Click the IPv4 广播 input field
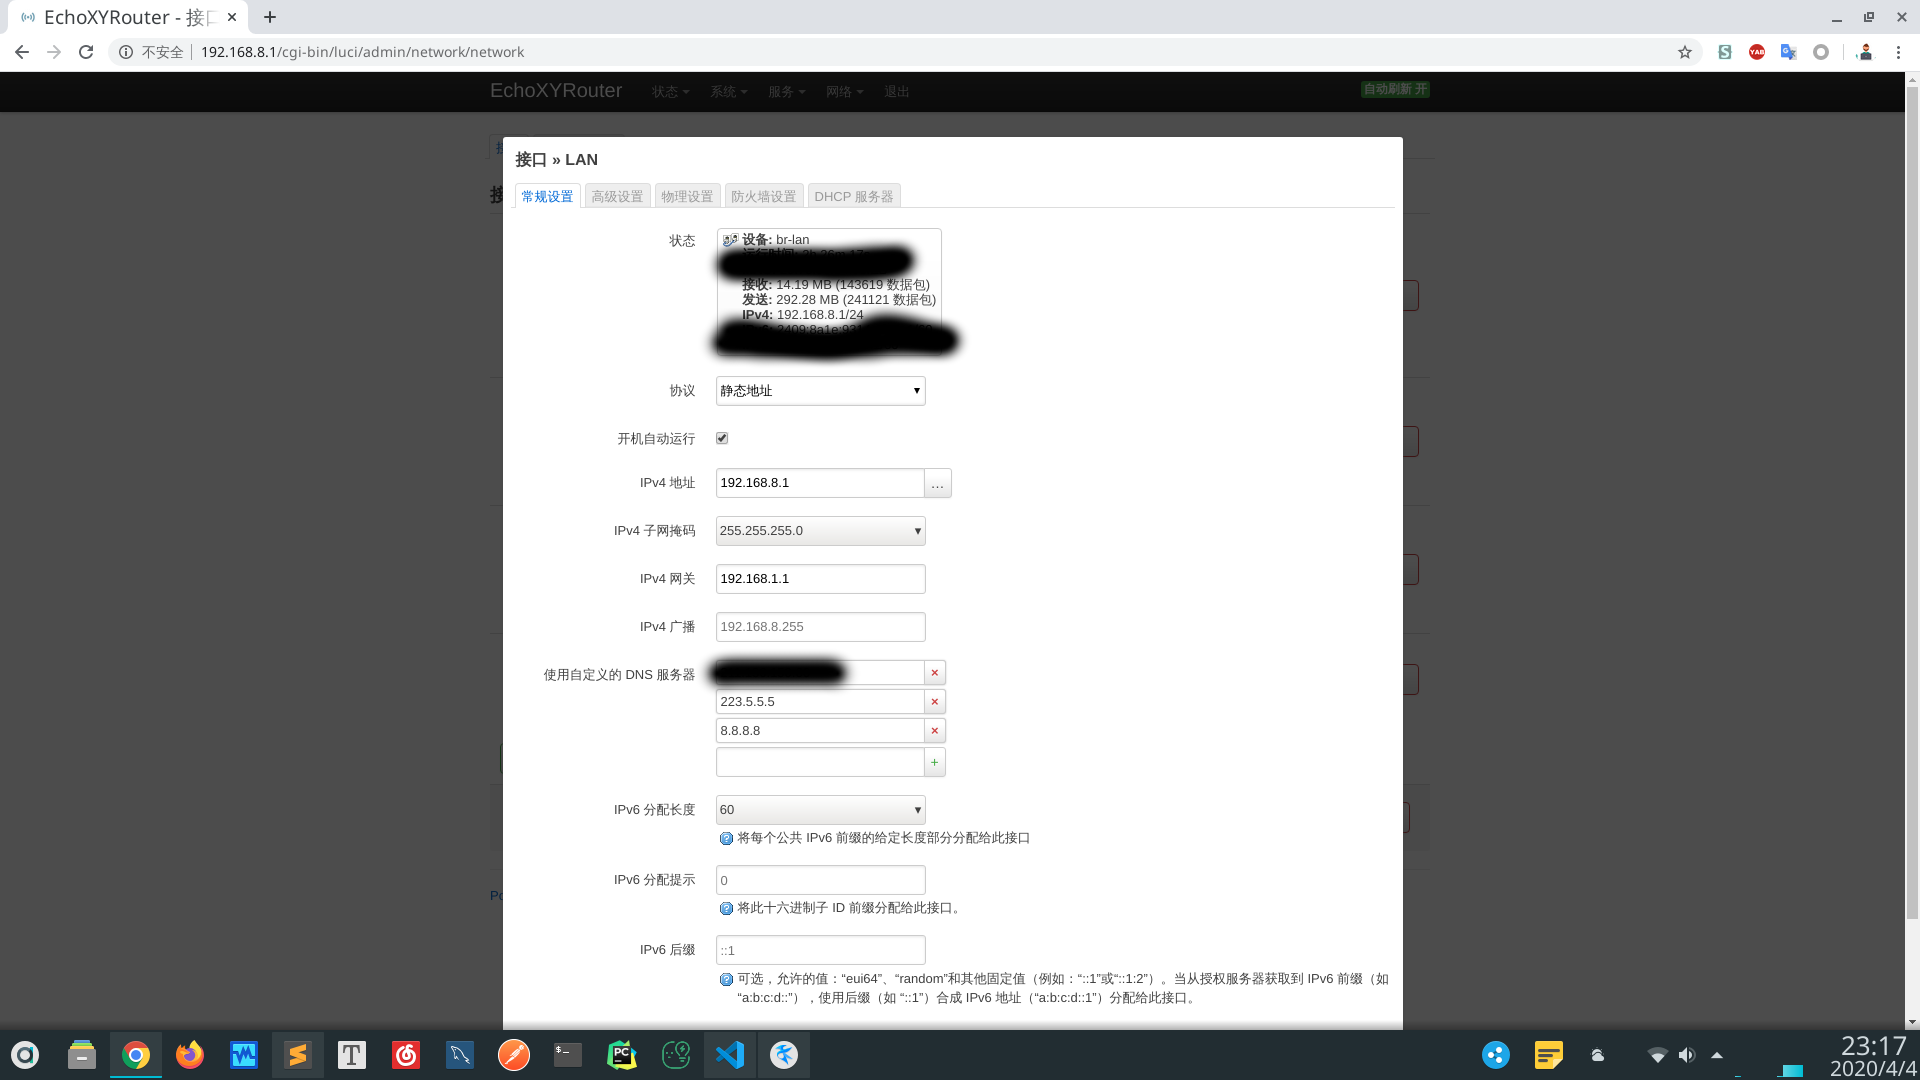The image size is (1920, 1080). 820,627
